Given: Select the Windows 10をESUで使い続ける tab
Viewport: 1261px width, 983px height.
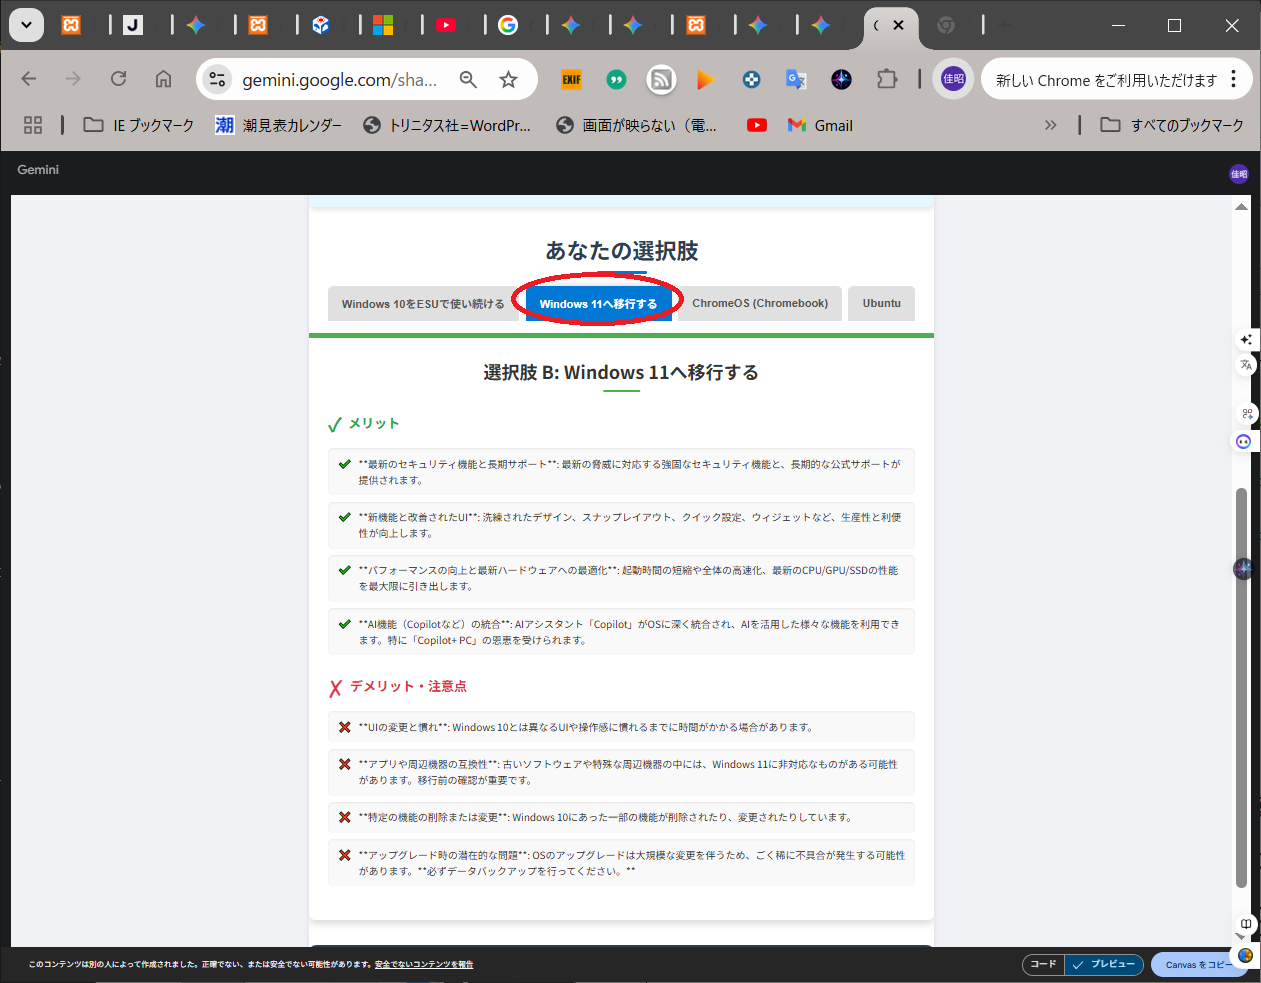Looking at the screenshot, I should point(423,304).
